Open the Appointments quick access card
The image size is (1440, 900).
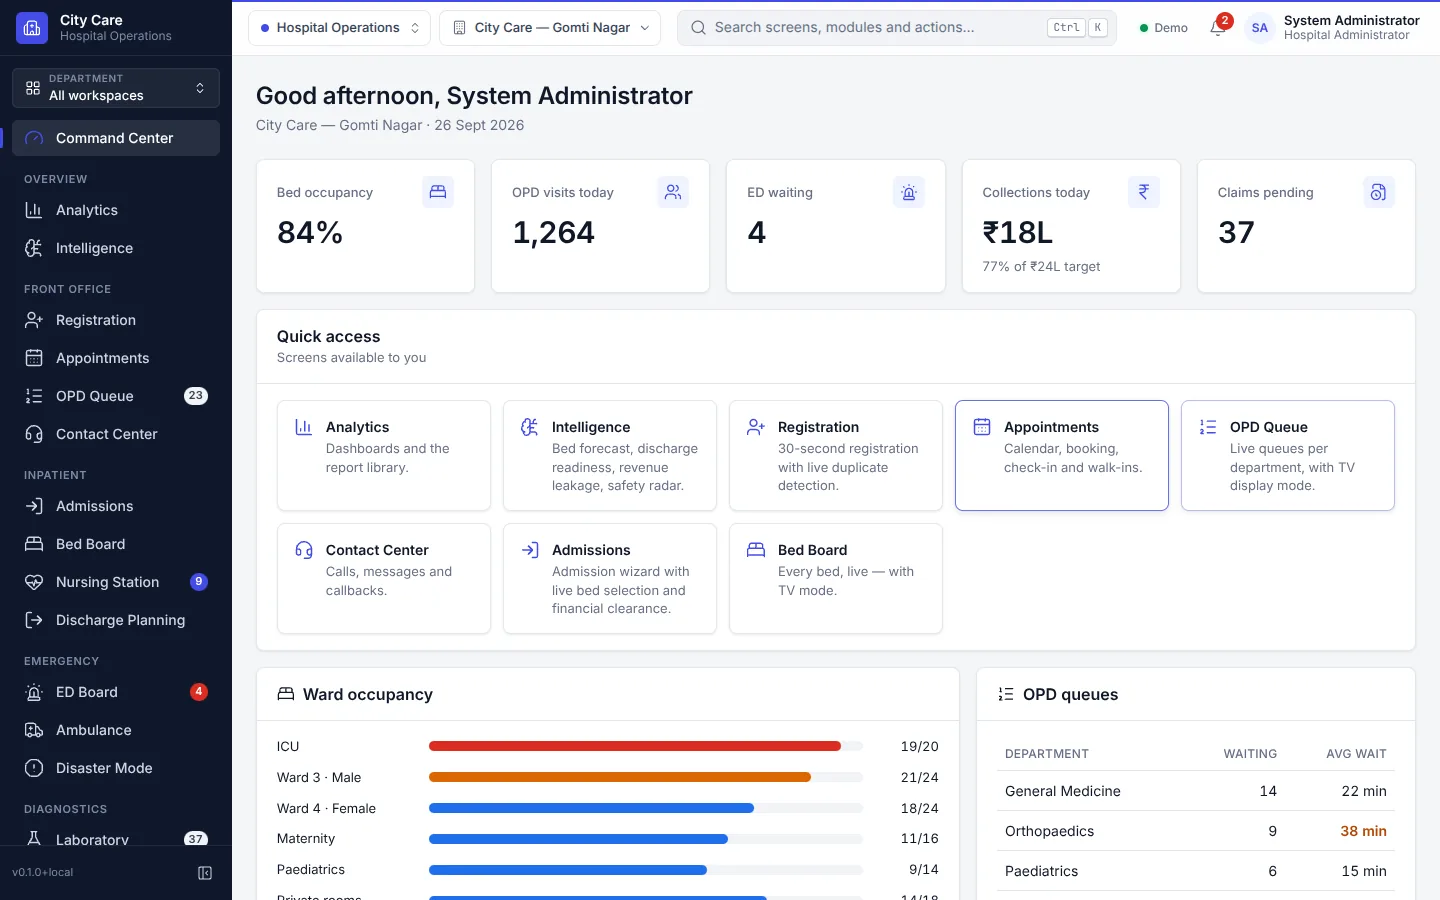click(x=1062, y=456)
